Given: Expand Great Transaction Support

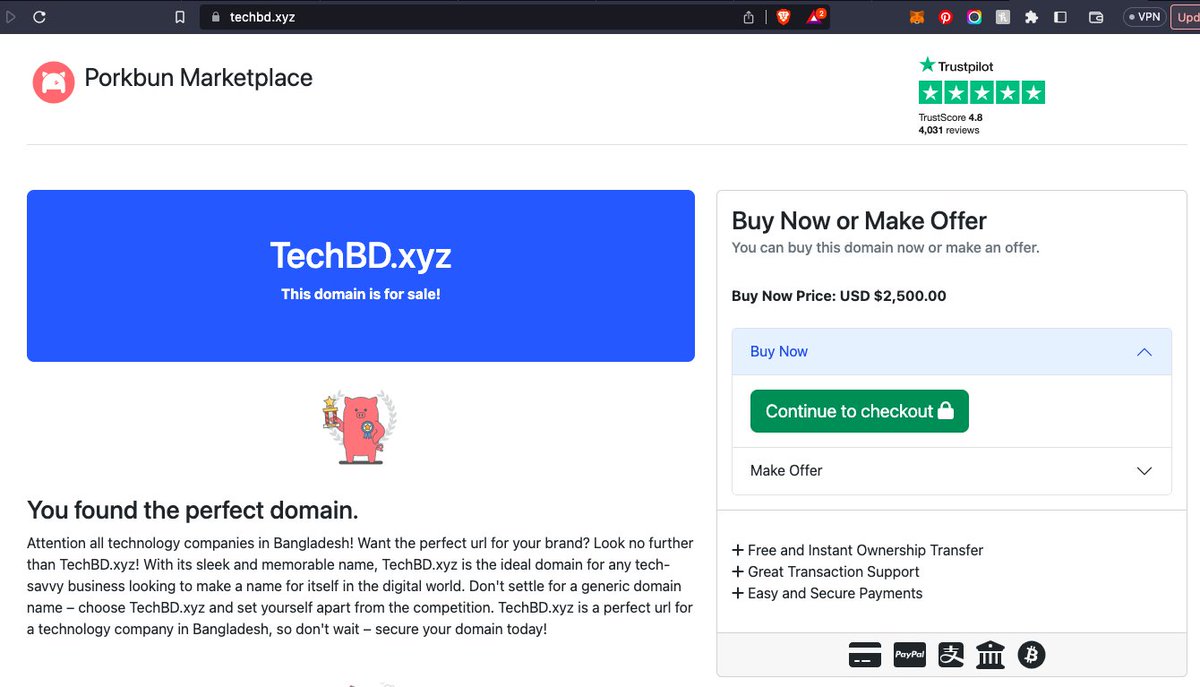Looking at the screenshot, I should pos(825,572).
